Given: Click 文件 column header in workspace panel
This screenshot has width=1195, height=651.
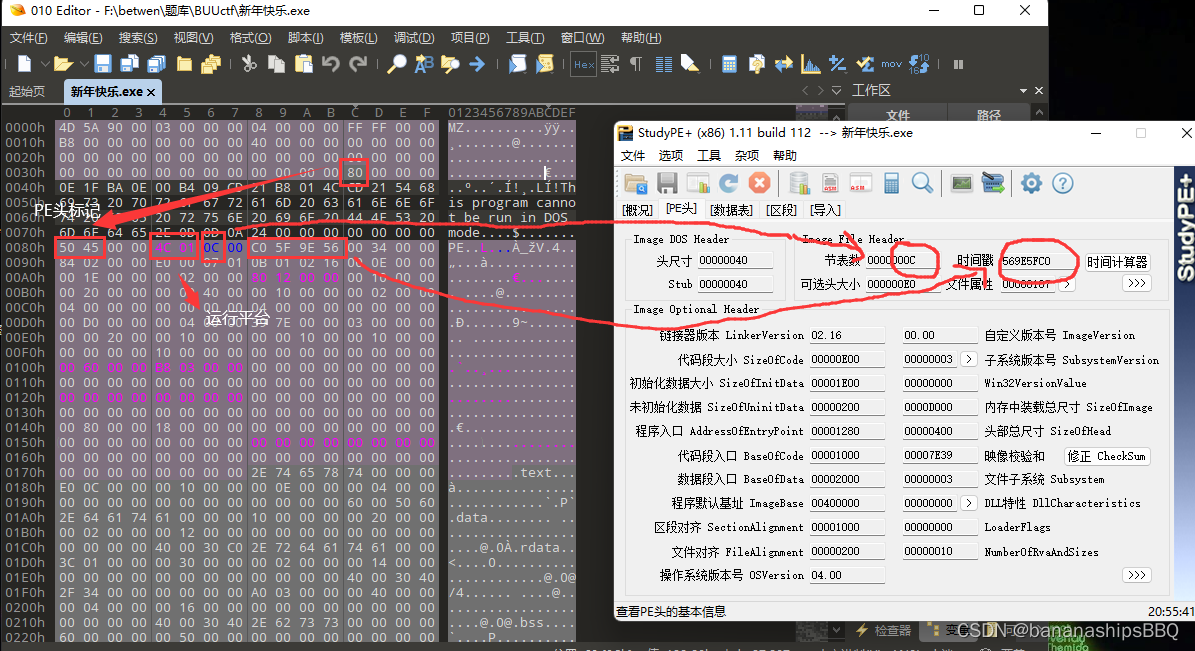Looking at the screenshot, I should (x=898, y=114).
